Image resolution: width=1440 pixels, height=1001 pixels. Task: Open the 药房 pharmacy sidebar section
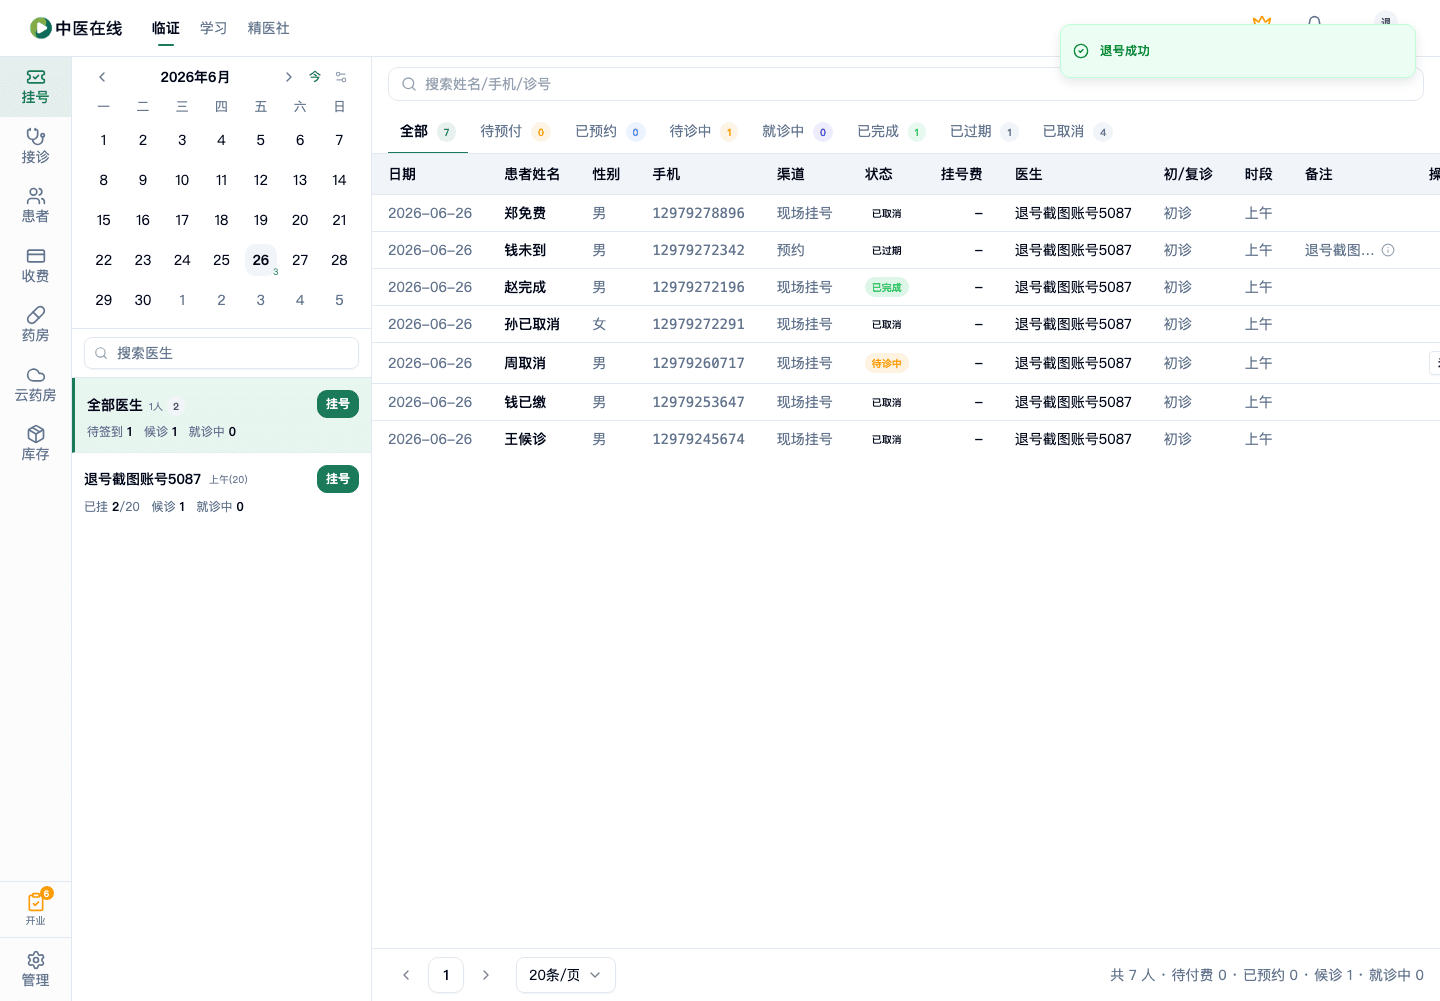click(x=35, y=324)
